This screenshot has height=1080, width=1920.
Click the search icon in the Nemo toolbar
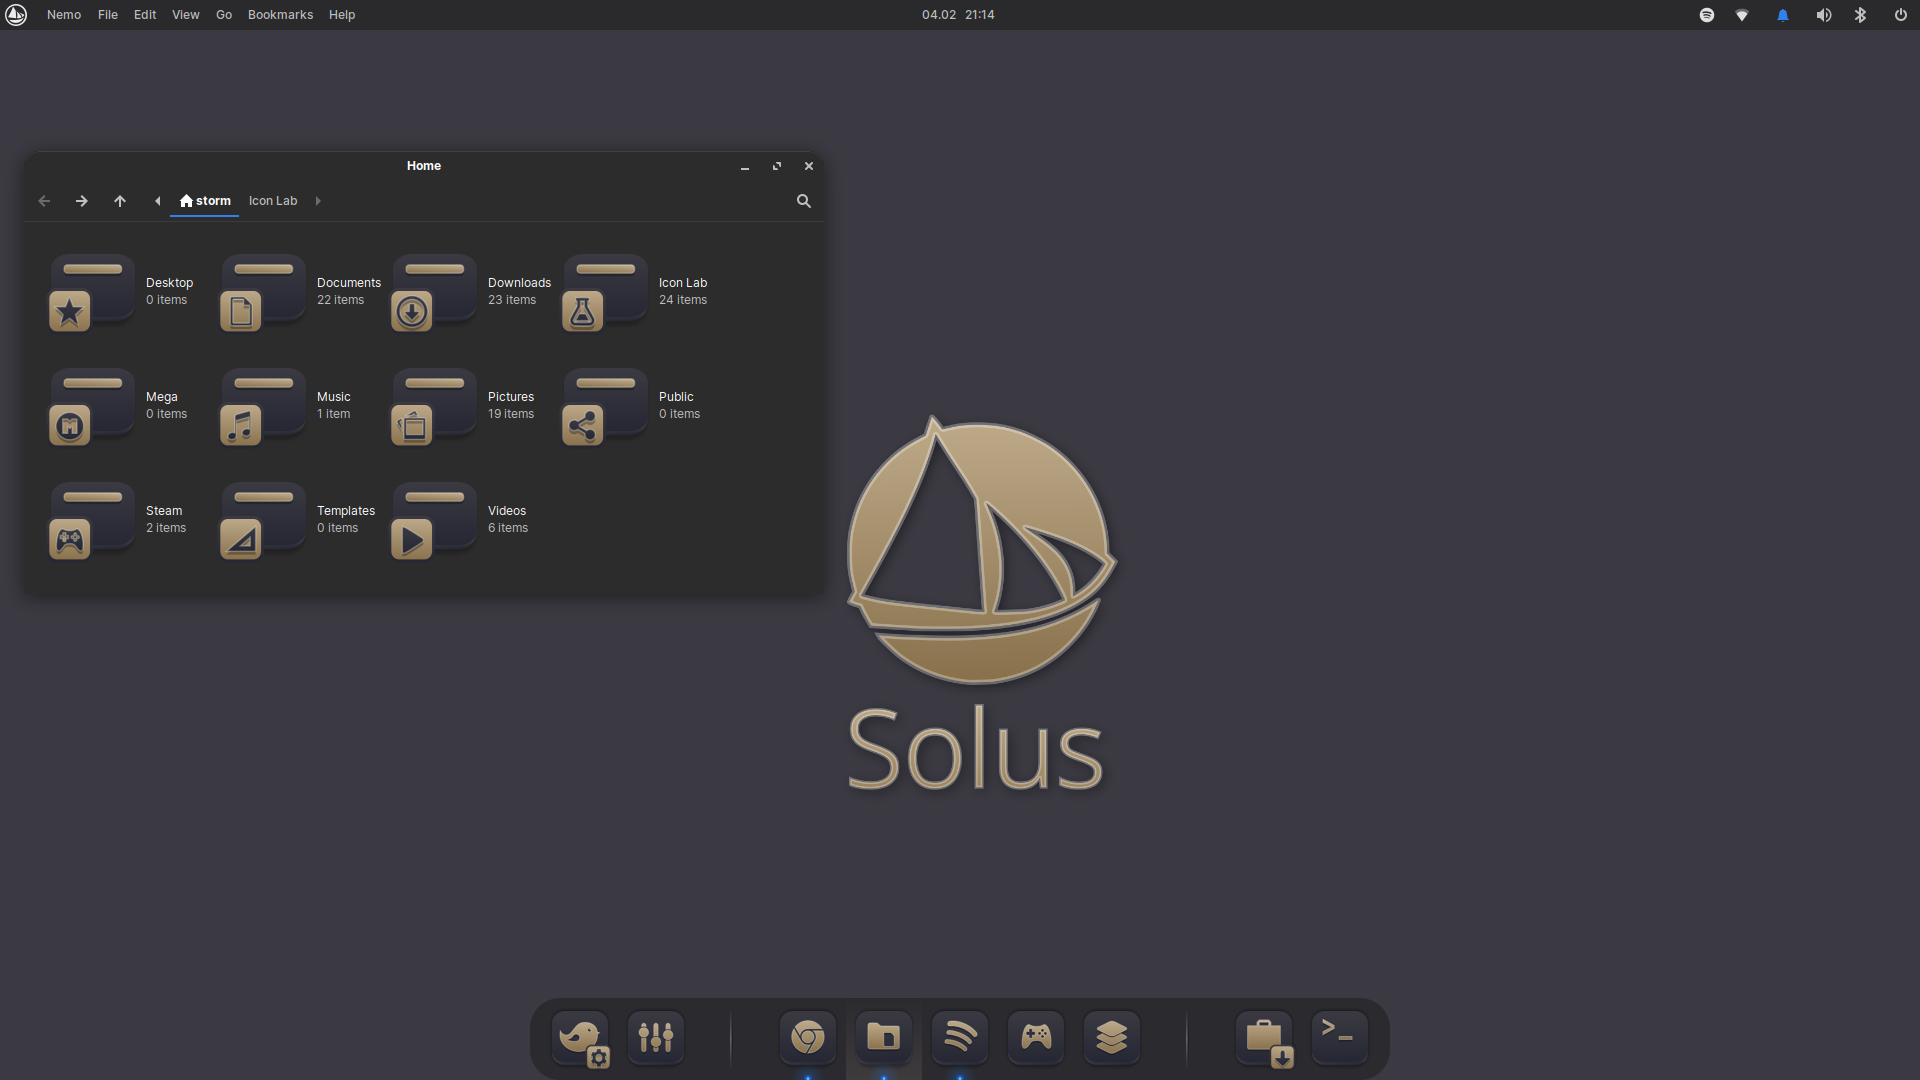point(804,200)
